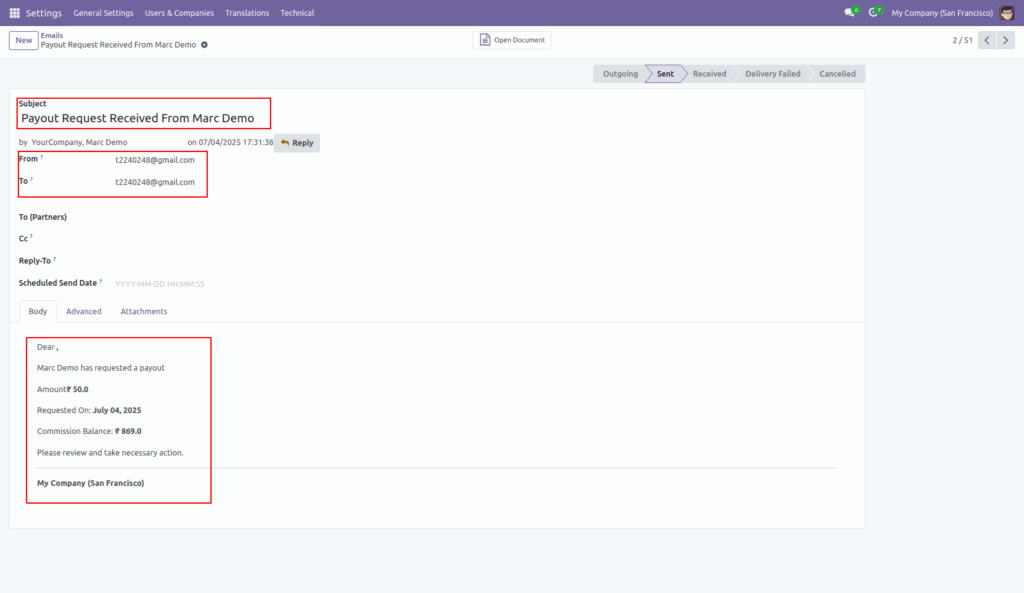Open the apps menu grid icon

14,12
